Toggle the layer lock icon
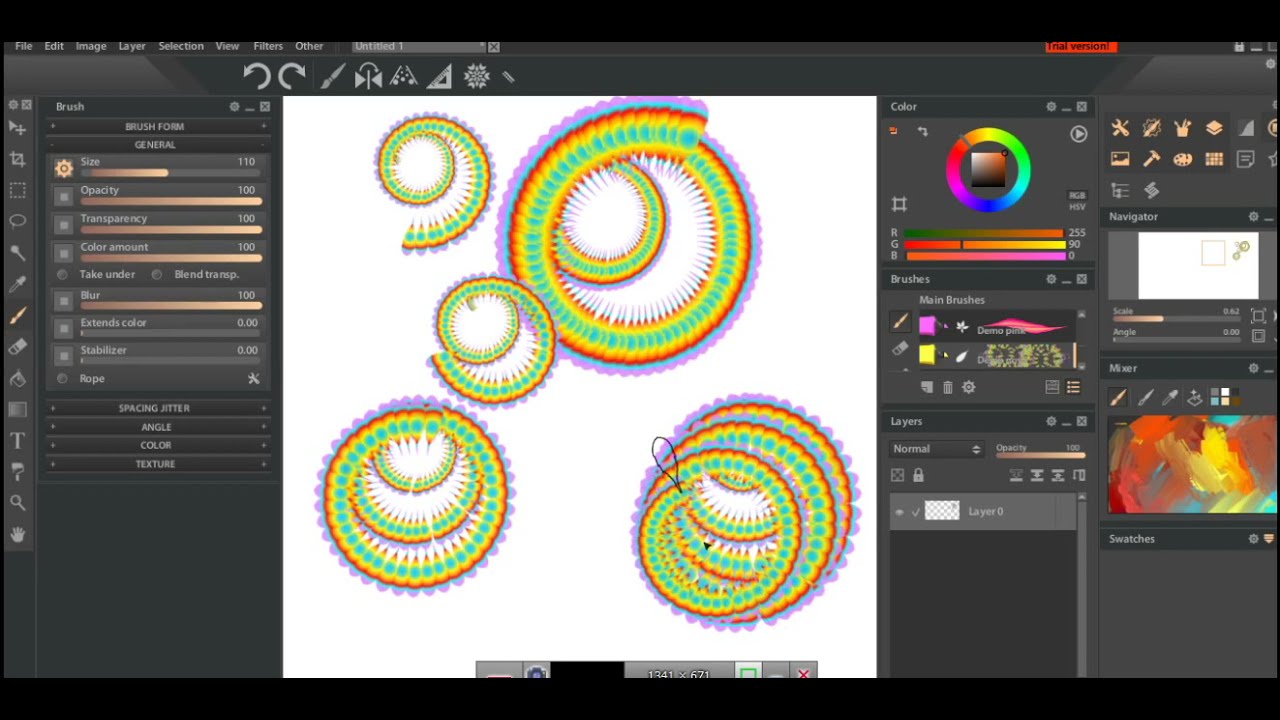Viewport: 1280px width, 720px height. (918, 476)
